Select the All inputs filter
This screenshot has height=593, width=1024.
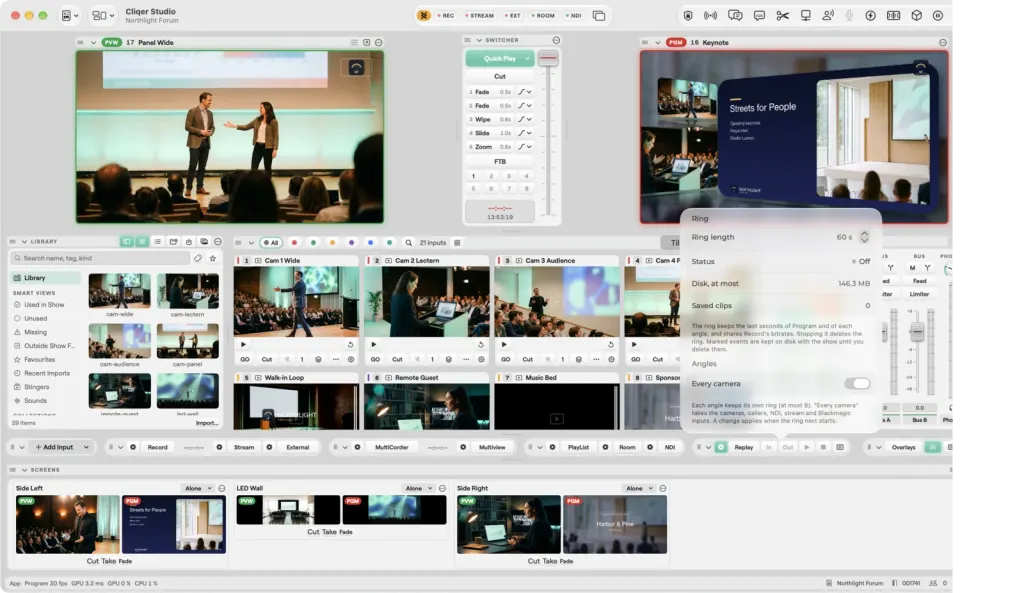pos(271,243)
